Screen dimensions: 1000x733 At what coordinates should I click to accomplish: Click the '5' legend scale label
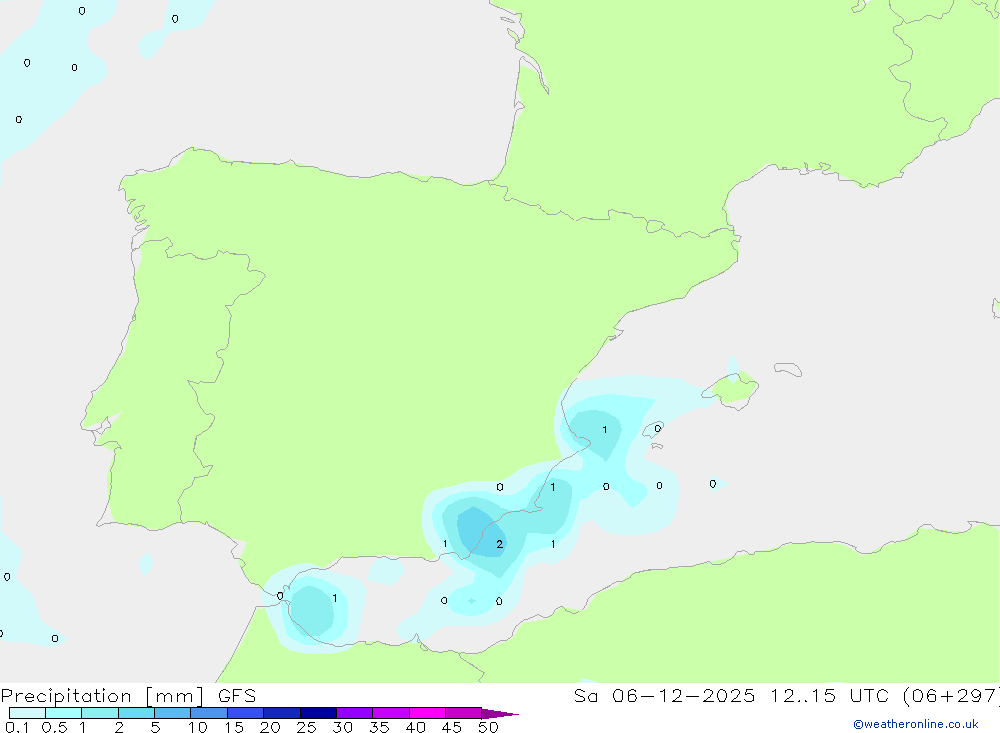coord(155,727)
